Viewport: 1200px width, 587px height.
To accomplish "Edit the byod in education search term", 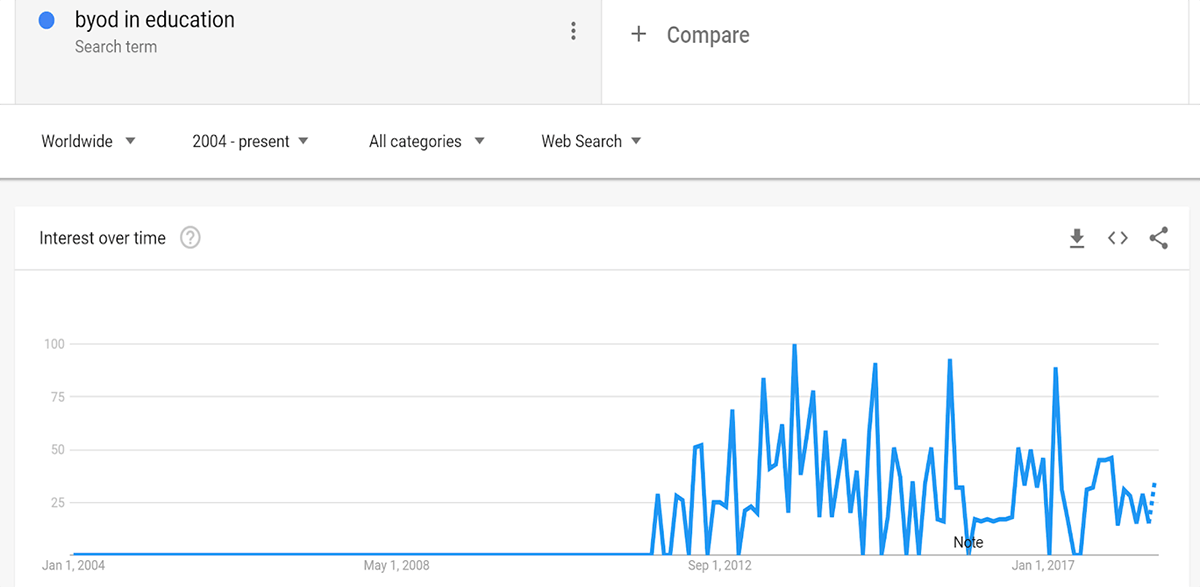I will [155, 20].
